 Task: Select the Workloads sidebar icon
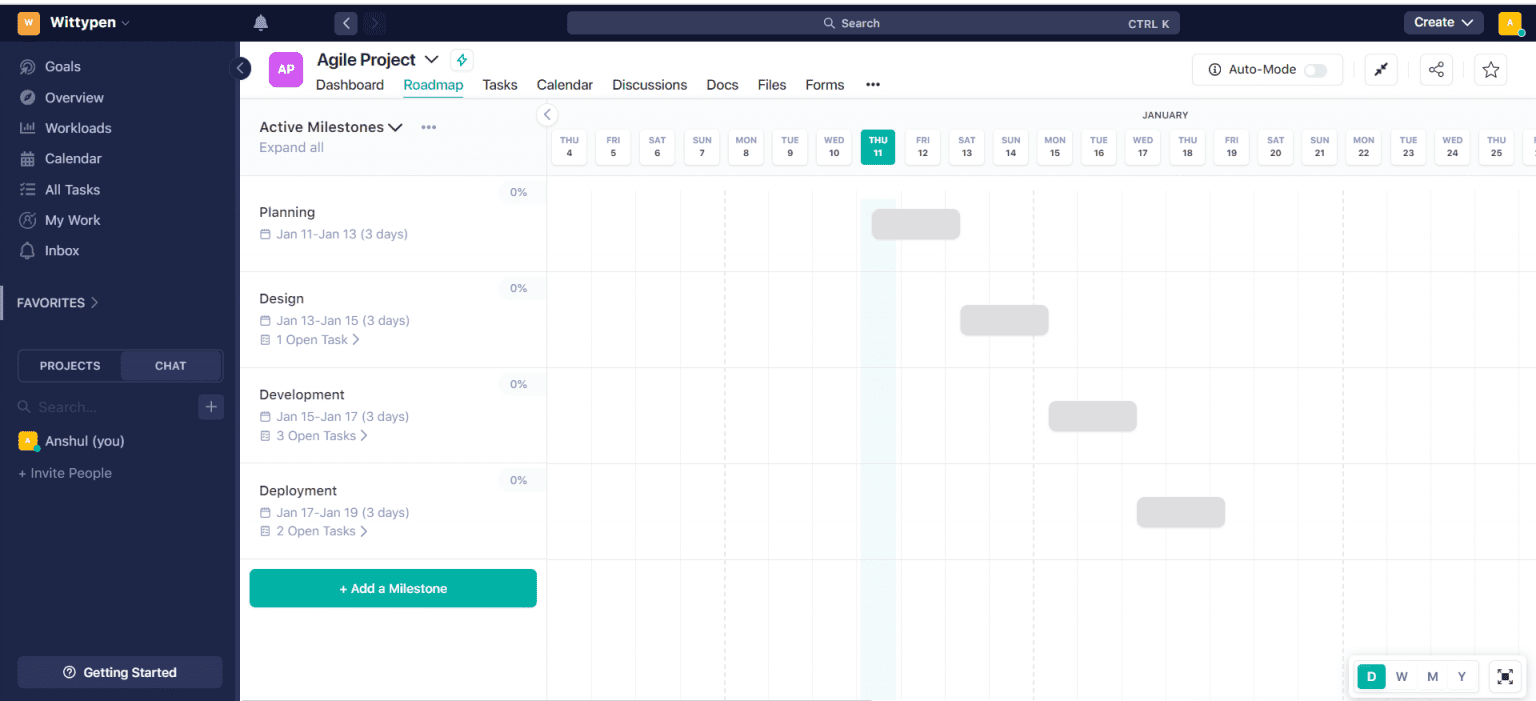click(x=29, y=128)
